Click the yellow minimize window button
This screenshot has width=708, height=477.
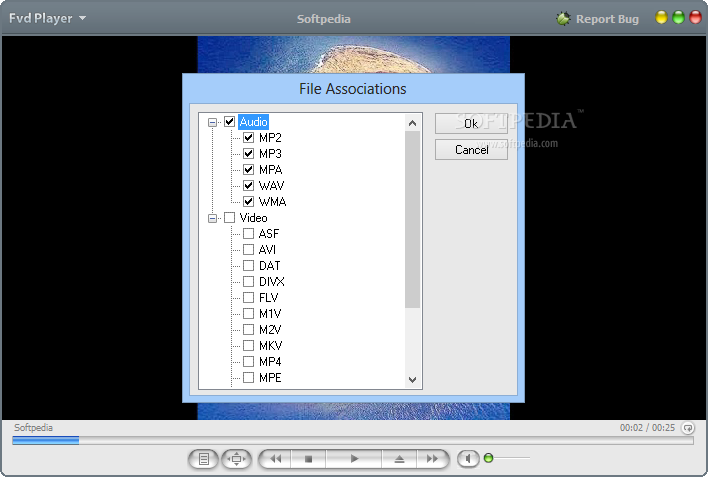coord(661,18)
